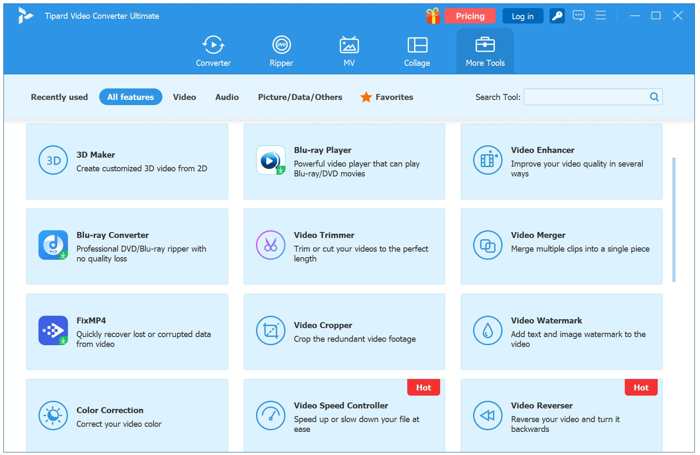700x455 pixels.
Task: Open the Converter tab icon
Action: [213, 45]
